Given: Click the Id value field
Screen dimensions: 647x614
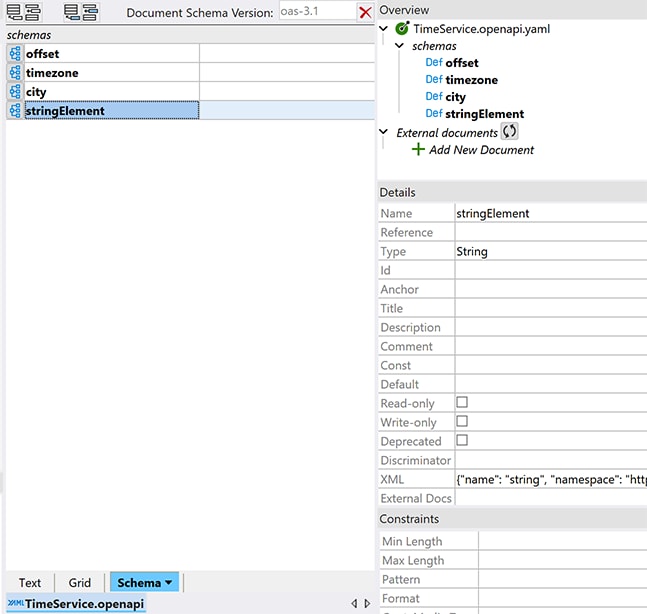Looking at the screenshot, I should pyautogui.click(x=551, y=270).
